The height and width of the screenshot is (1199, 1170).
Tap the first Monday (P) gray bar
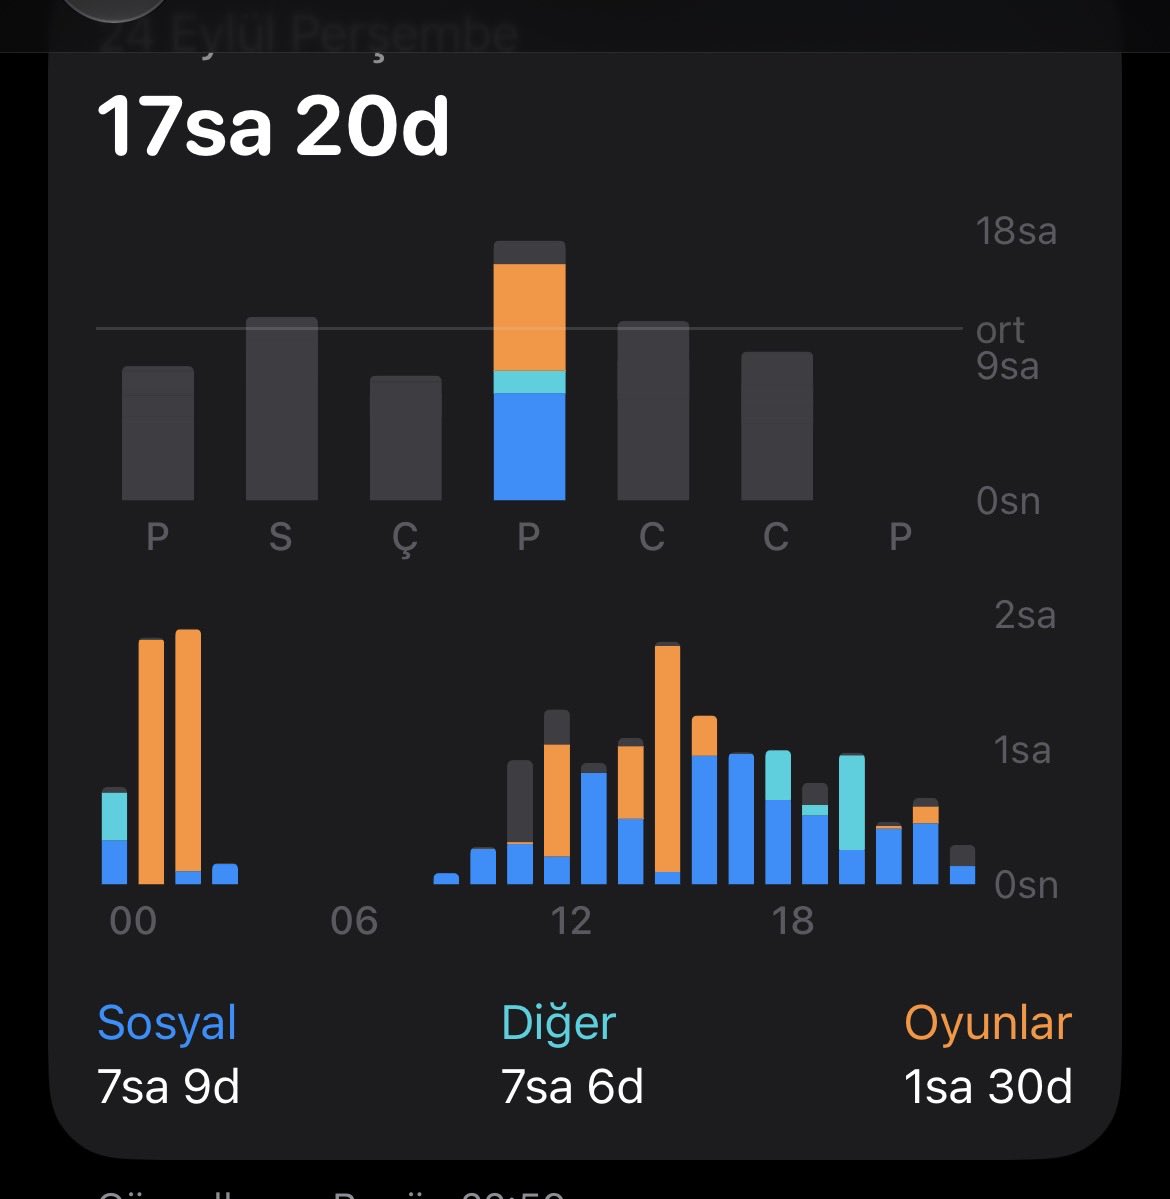(x=158, y=433)
